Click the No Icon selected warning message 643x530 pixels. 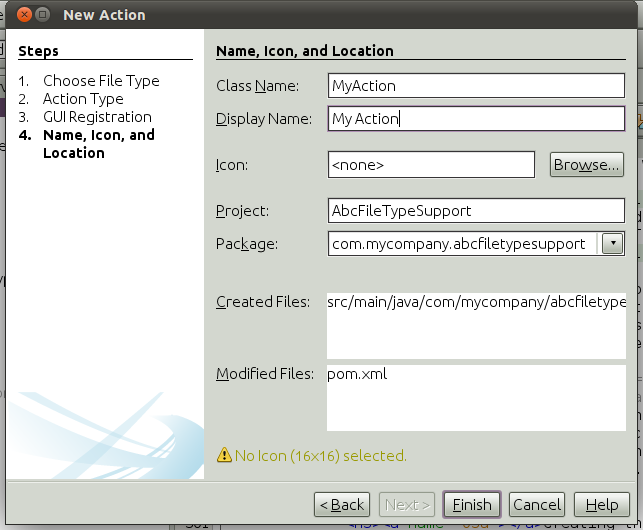click(320, 456)
